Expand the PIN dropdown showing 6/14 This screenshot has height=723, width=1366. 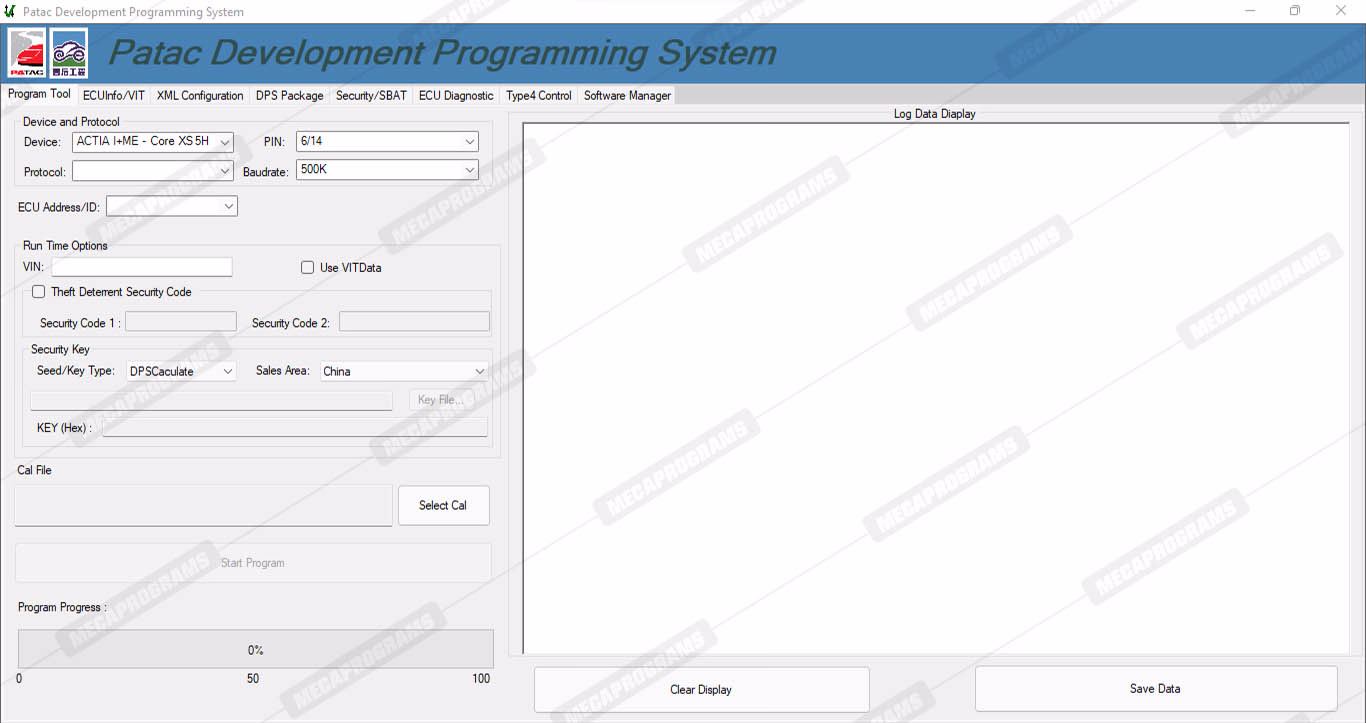(387, 142)
